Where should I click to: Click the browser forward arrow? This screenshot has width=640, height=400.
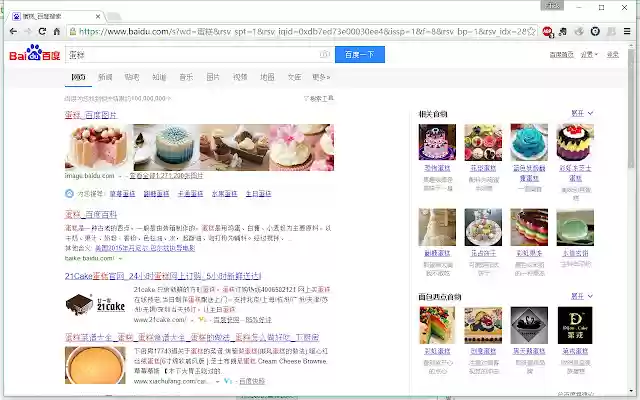pyautogui.click(x=28, y=31)
